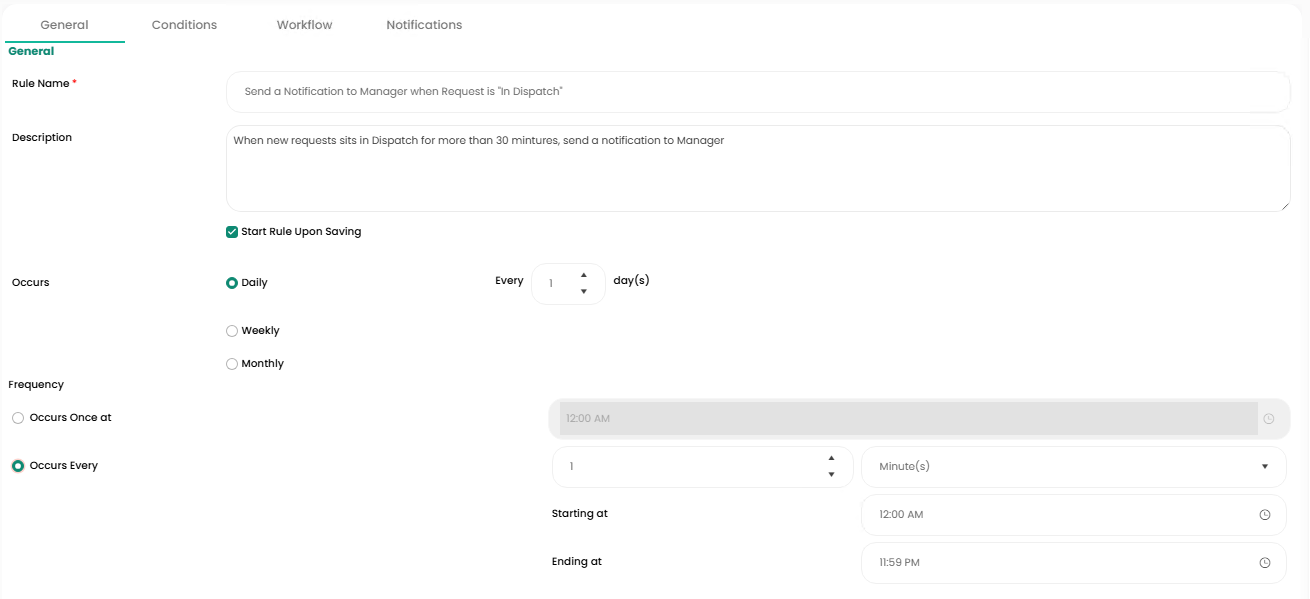
Task: Select the Weekly occurrence option
Action: (232, 331)
